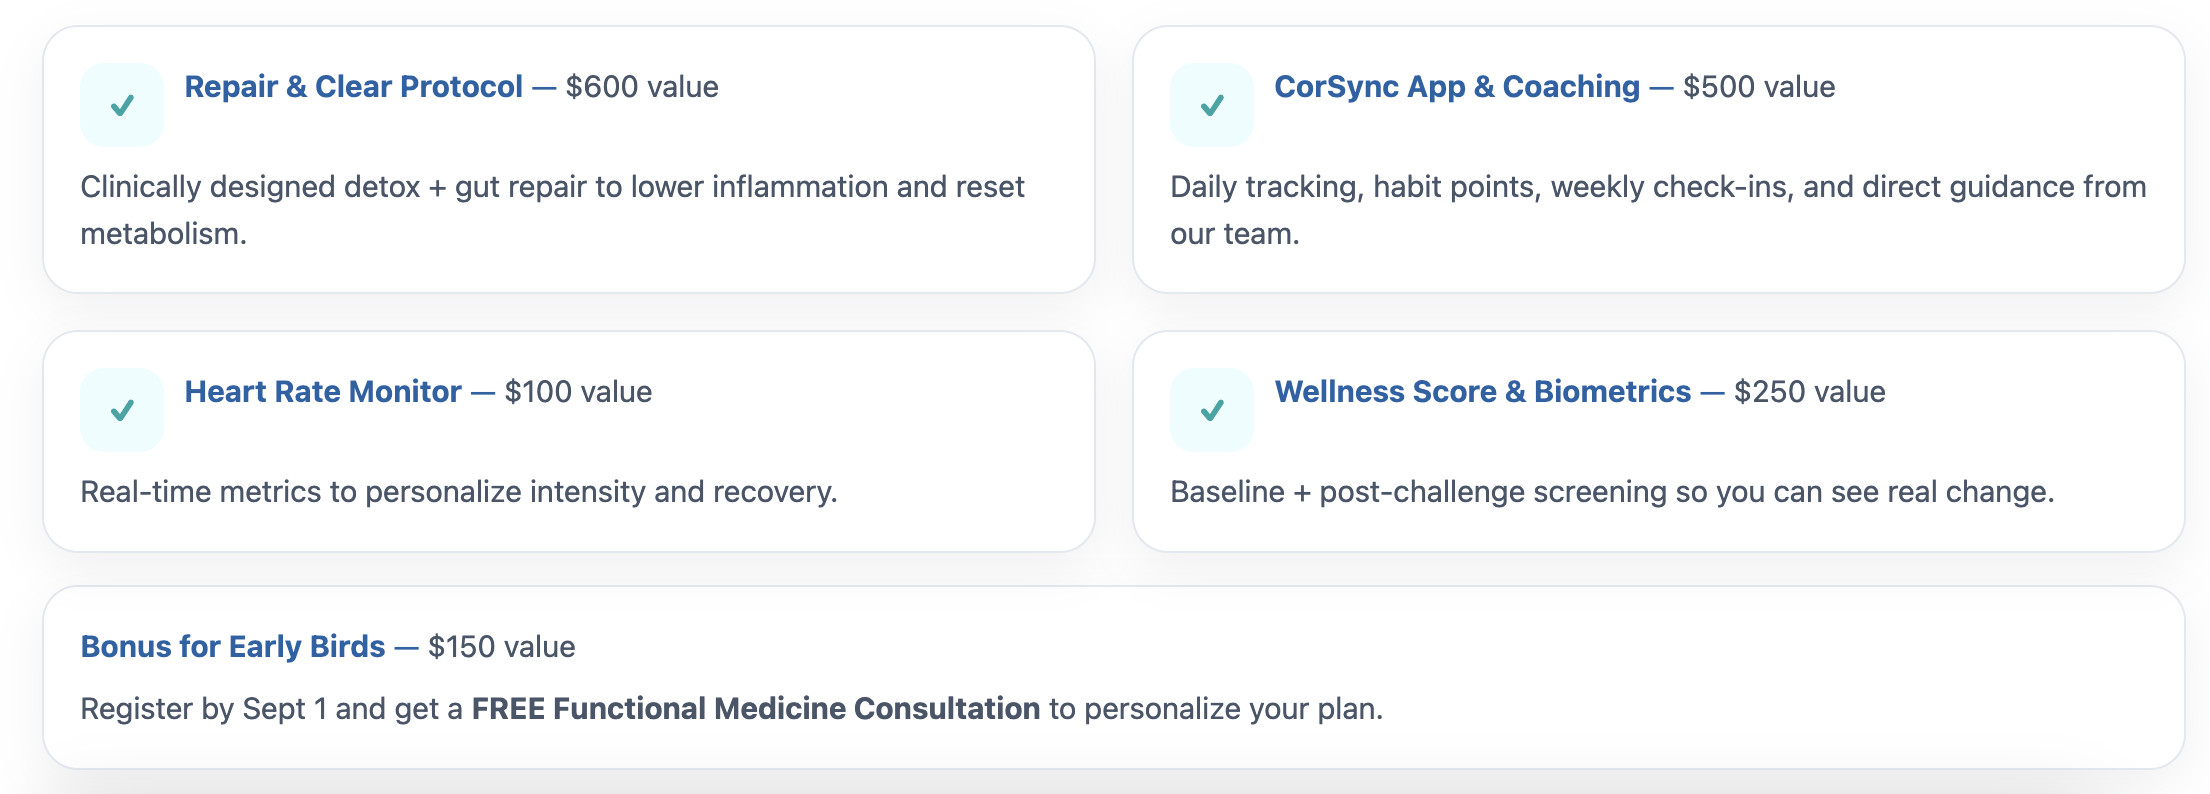The width and height of the screenshot is (2210, 794).
Task: Click the checkmark icon beside Repair & Clear Protocol
Action: click(x=122, y=105)
